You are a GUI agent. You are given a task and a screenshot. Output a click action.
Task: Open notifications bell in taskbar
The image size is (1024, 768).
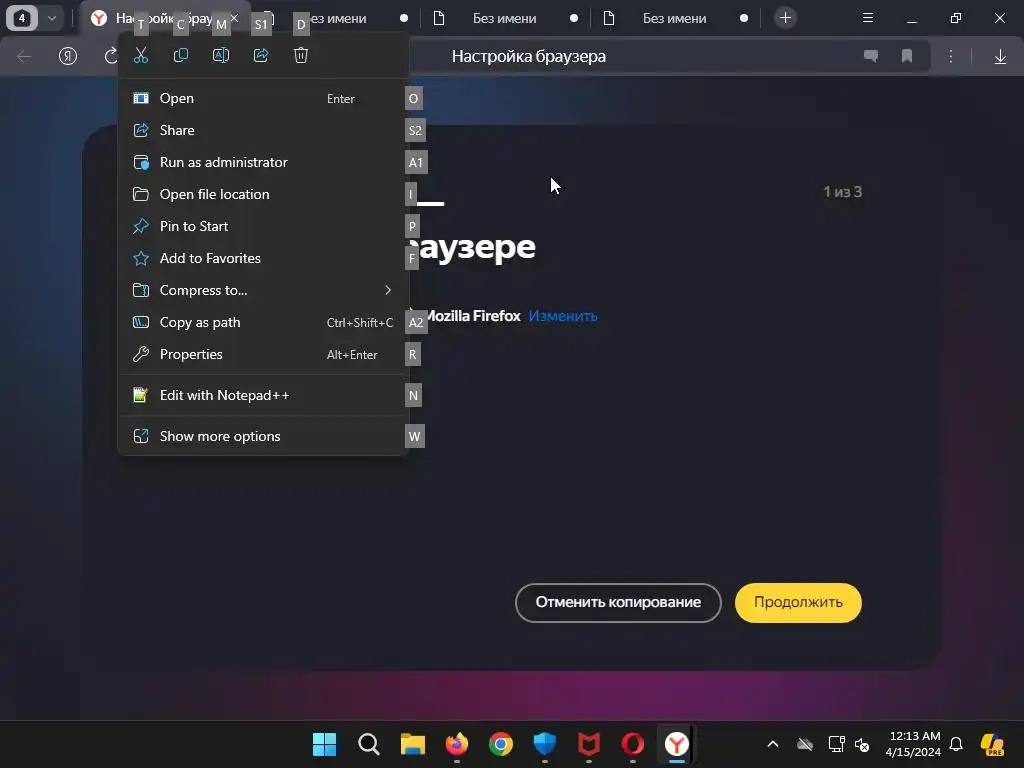(x=956, y=744)
